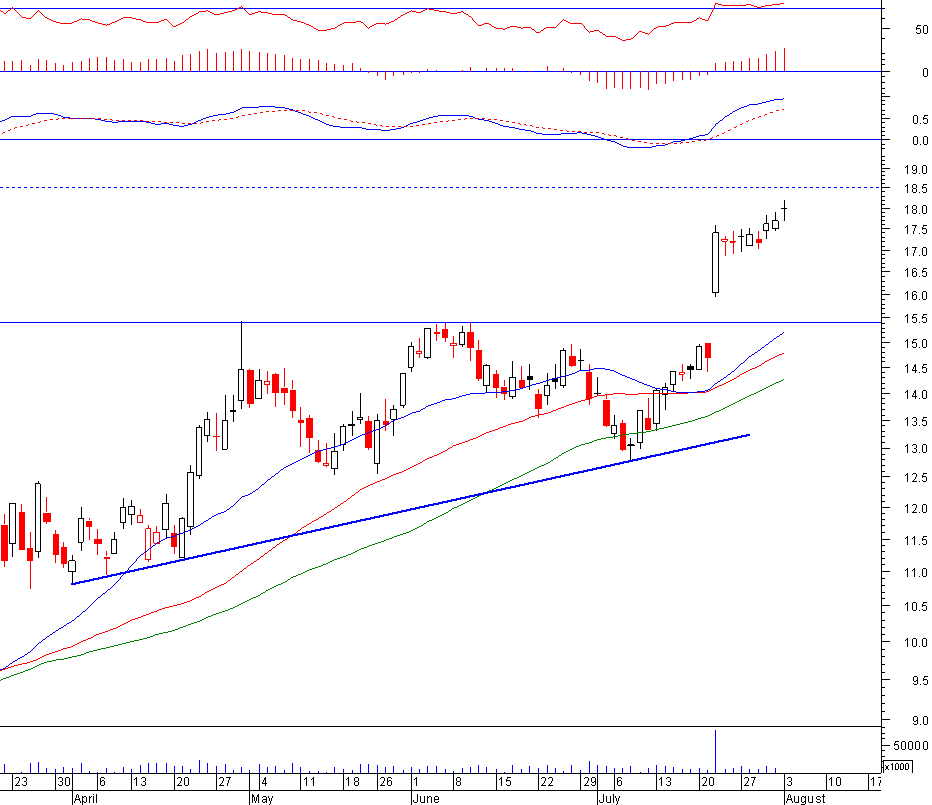Select the thick blue ascending trendline

point(411,509)
